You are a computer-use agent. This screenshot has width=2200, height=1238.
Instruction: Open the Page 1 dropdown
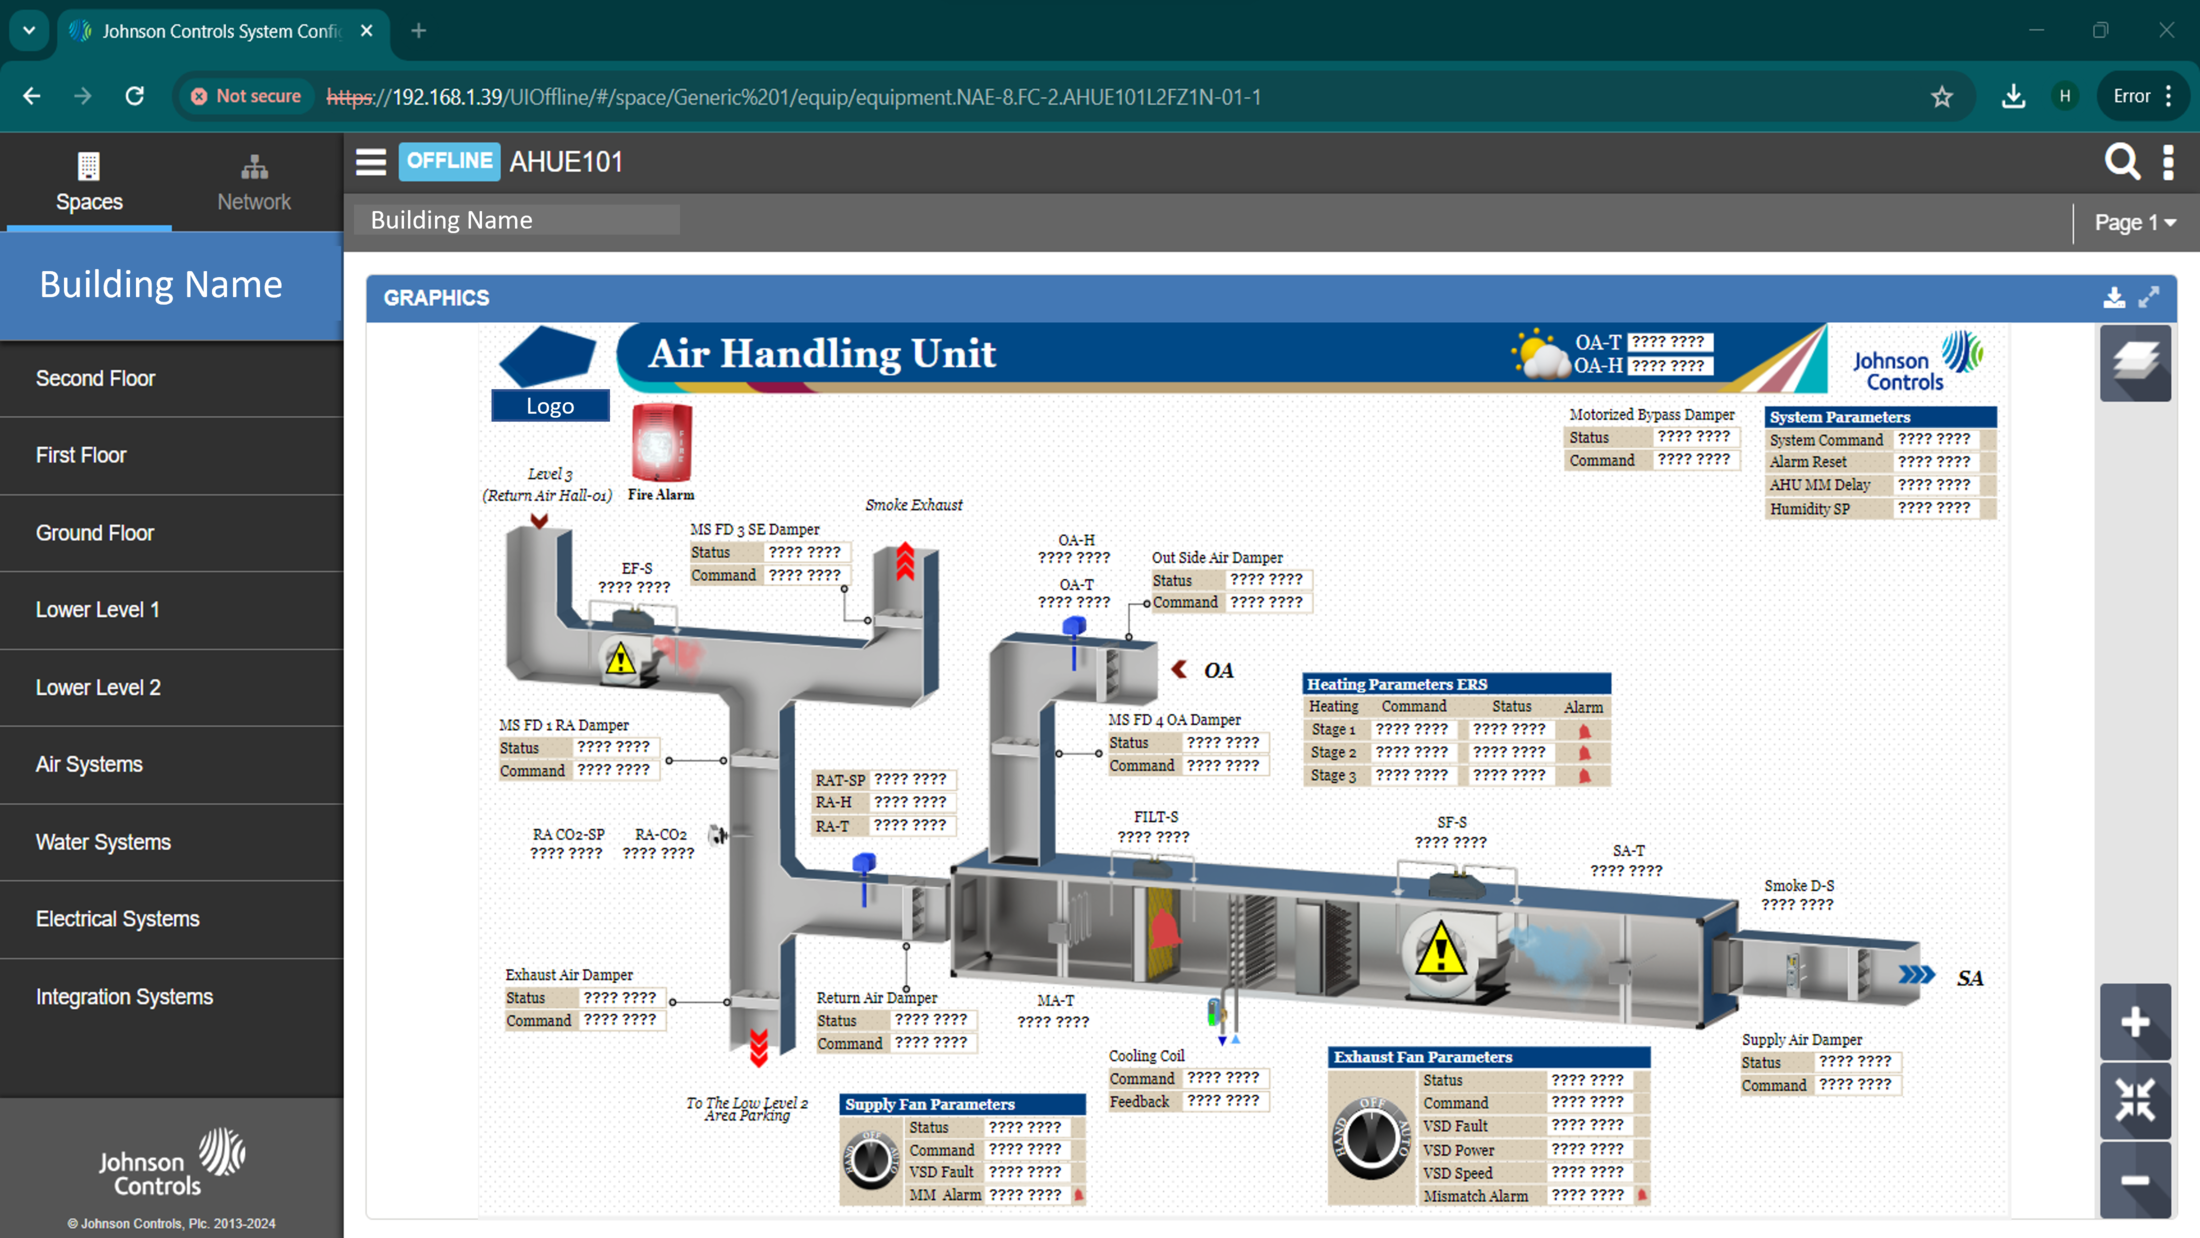click(x=2135, y=222)
